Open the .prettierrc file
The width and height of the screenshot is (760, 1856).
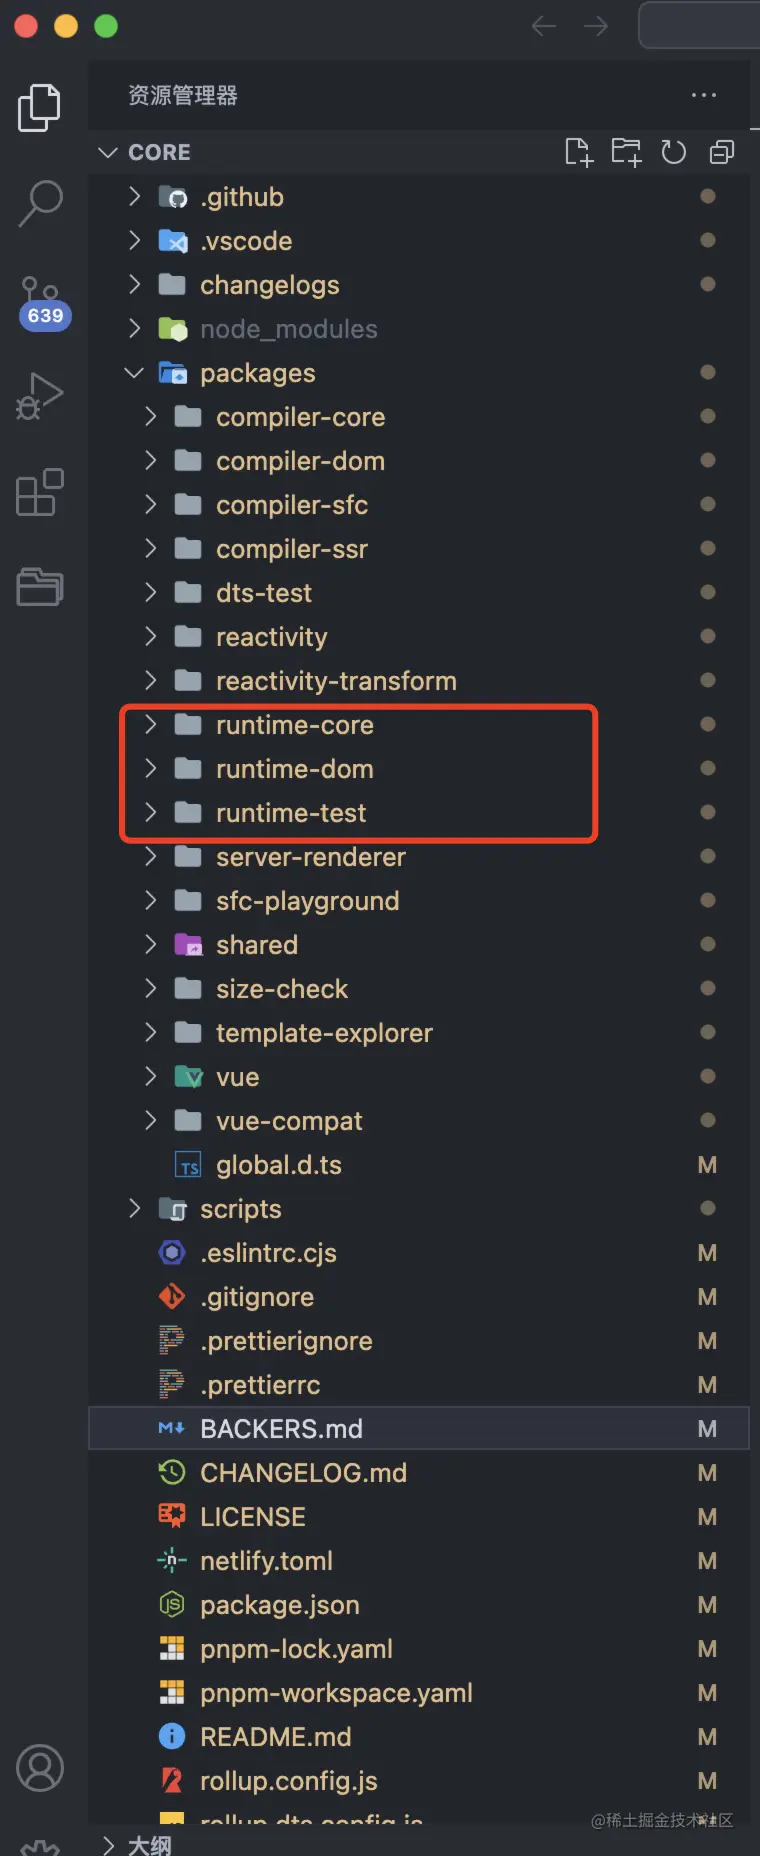[x=419, y=1385]
